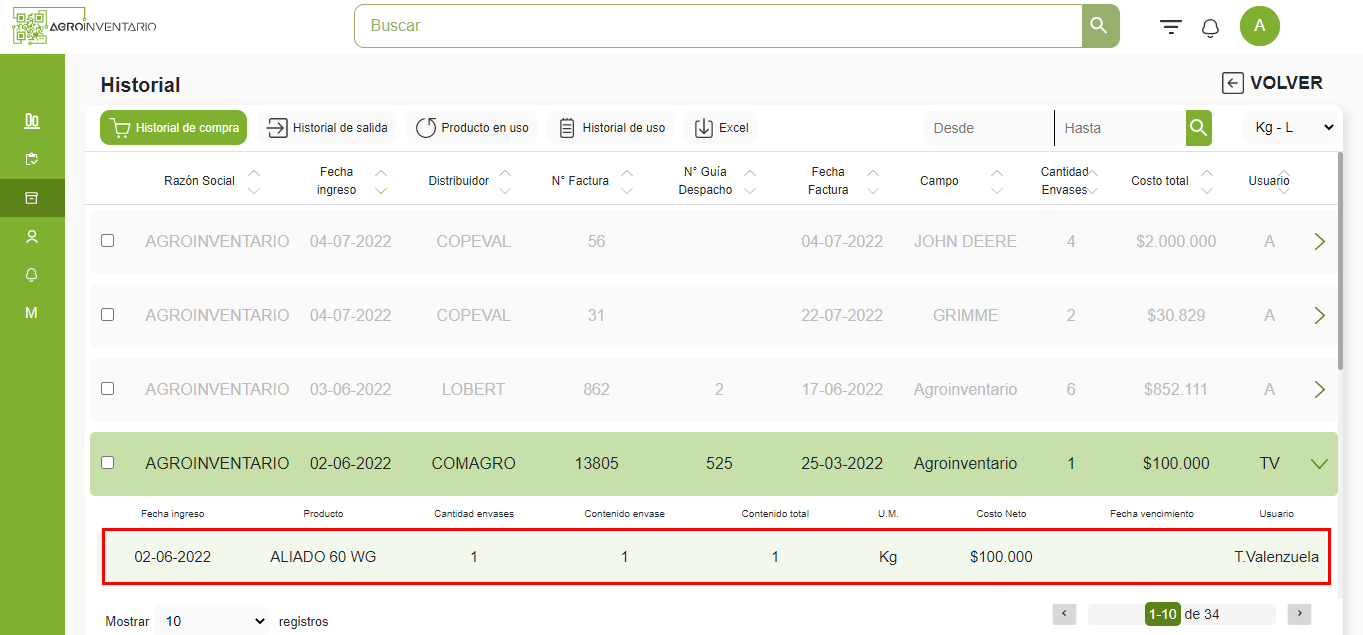Click the search magnifier in top bar
The image size is (1363, 635).
pyautogui.click(x=1100, y=26)
